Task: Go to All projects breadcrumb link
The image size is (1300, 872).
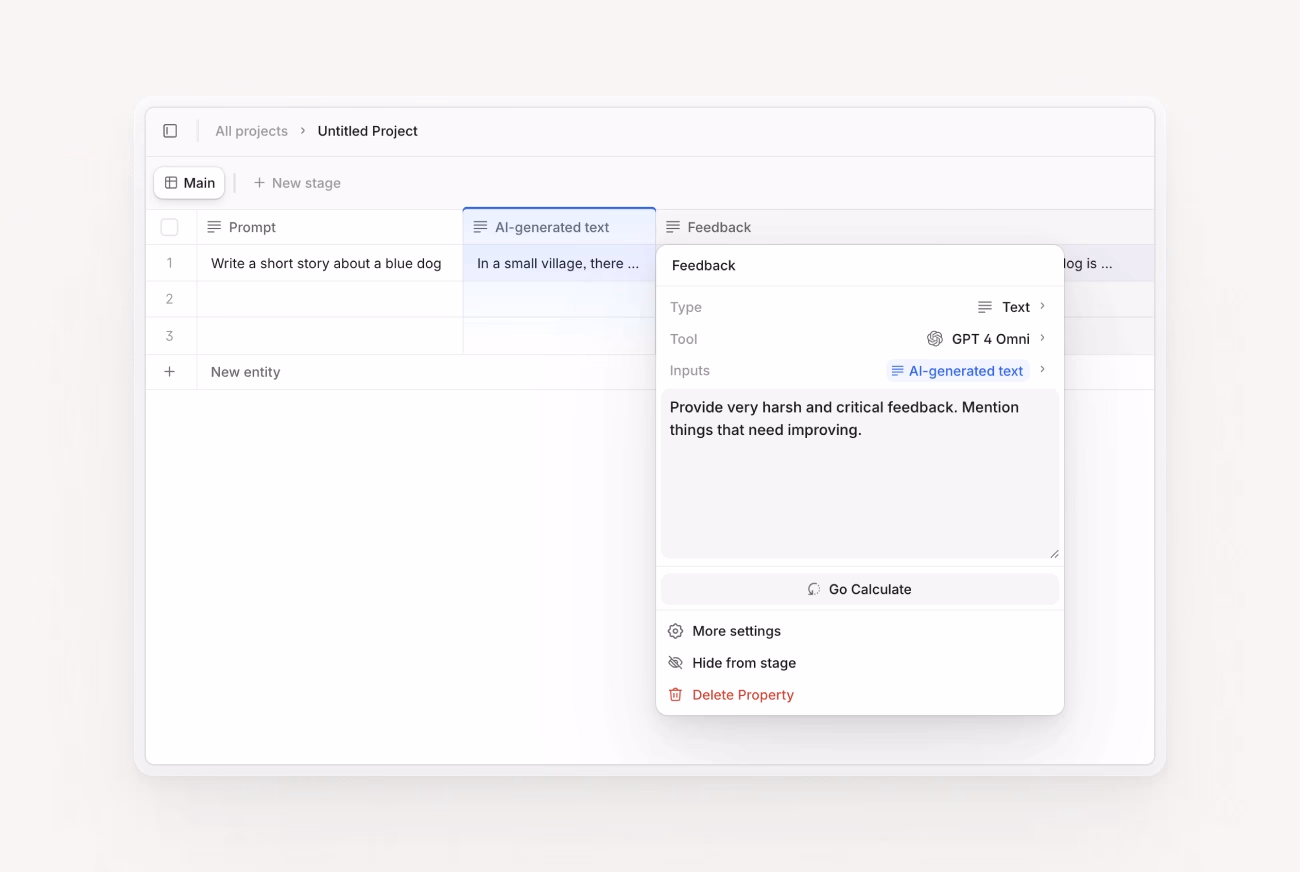Action: point(251,131)
